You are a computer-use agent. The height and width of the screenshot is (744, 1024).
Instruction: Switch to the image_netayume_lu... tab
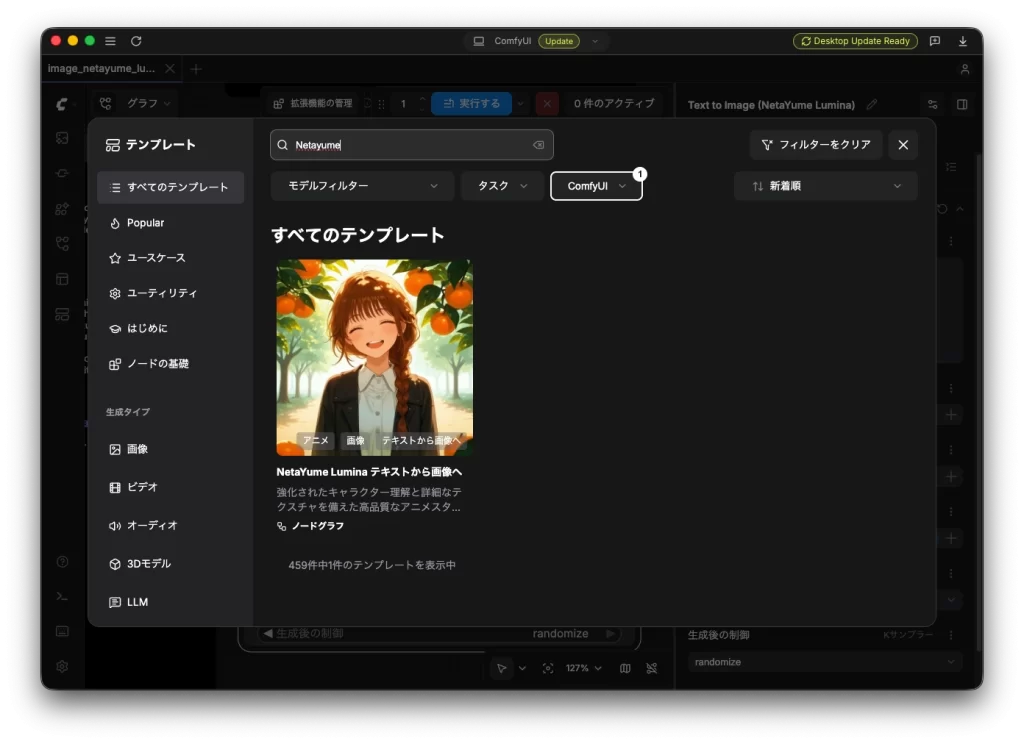(x=101, y=69)
